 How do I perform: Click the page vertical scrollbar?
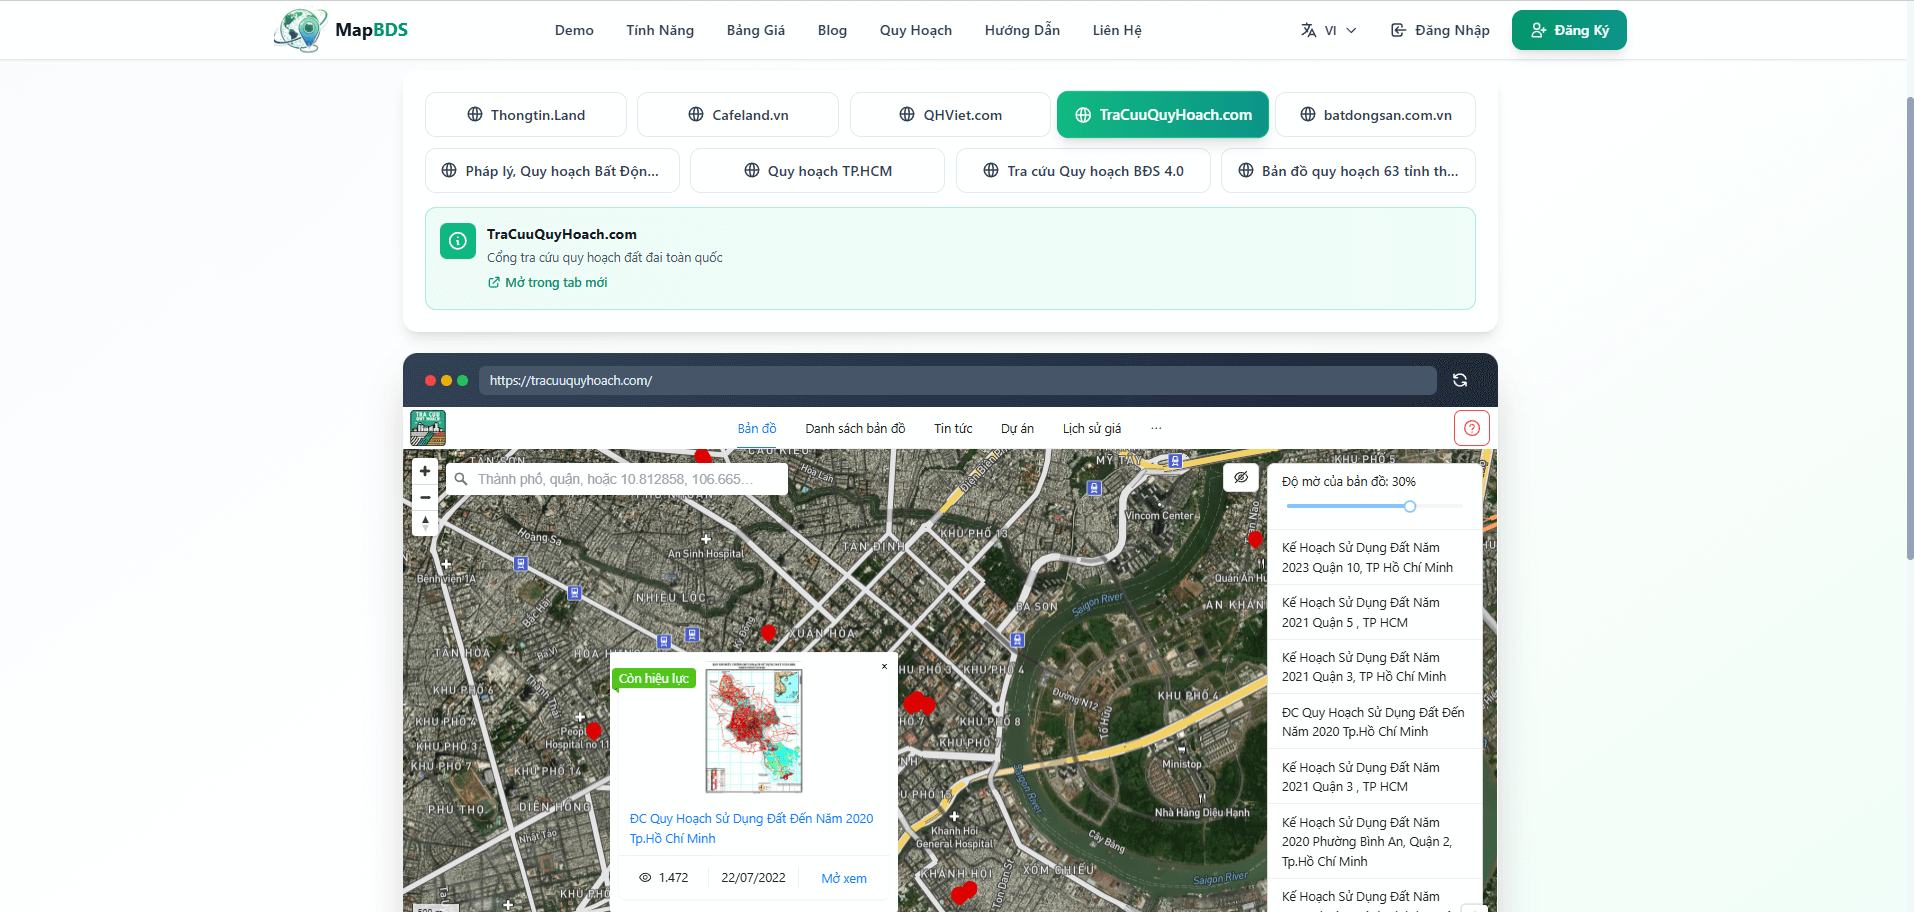click(x=1909, y=328)
